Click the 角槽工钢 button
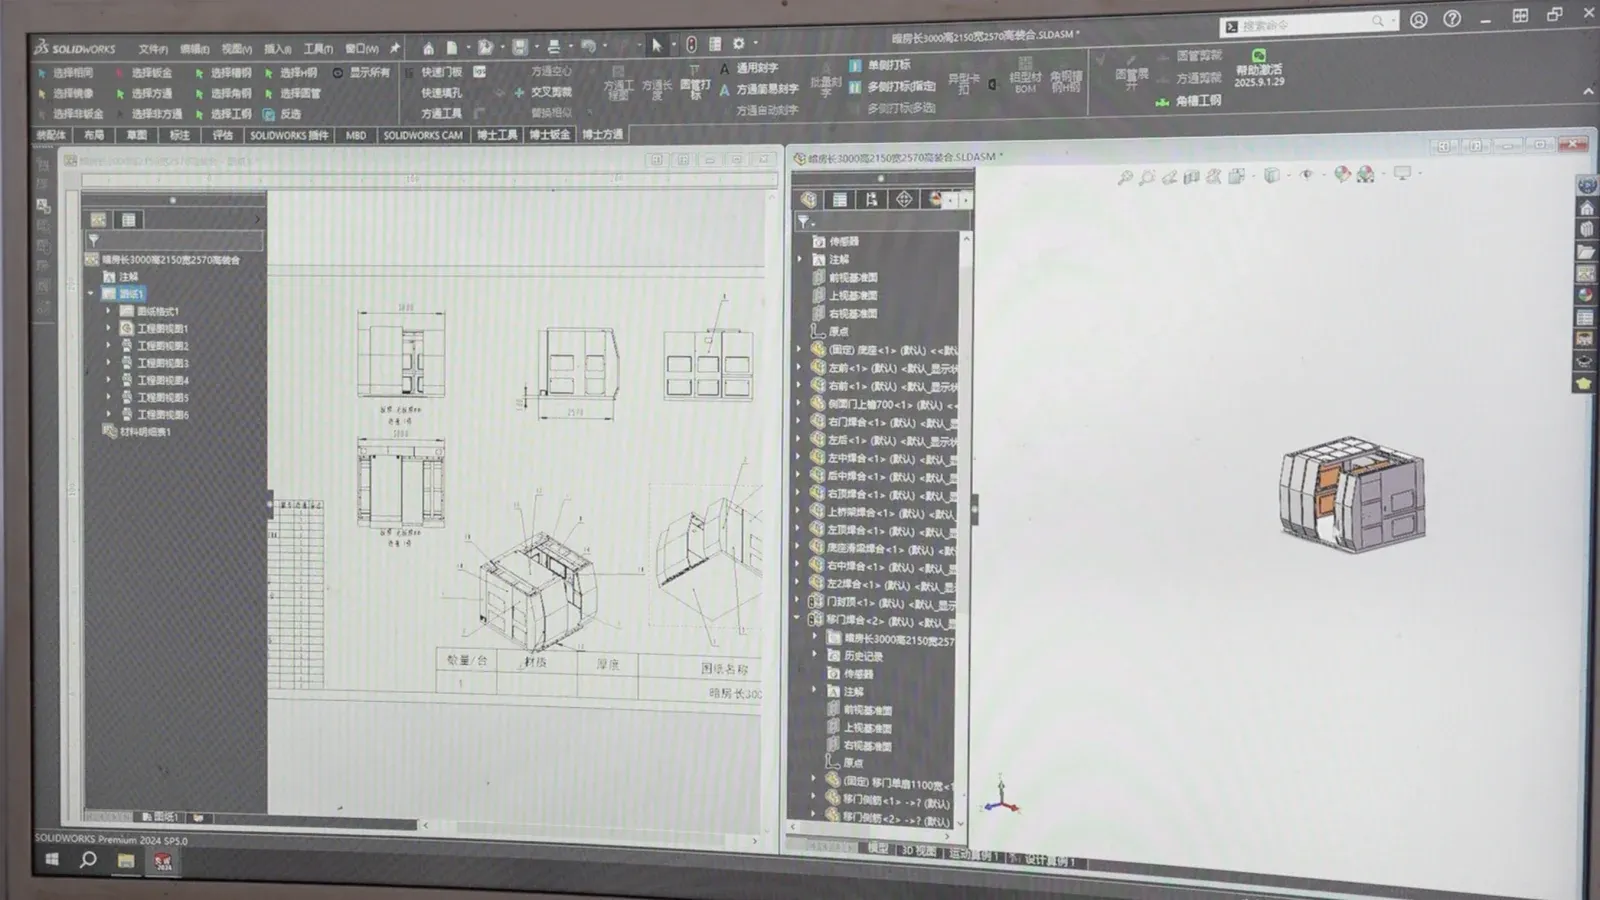Viewport: 1600px width, 900px height. tap(1189, 101)
